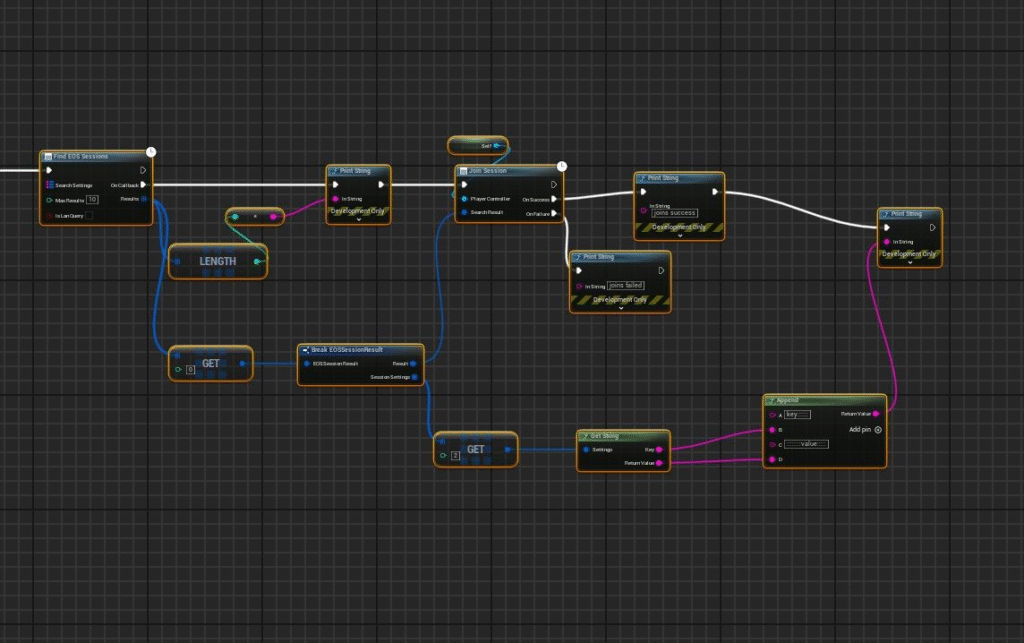Click the Session Settings output pin

point(419,377)
